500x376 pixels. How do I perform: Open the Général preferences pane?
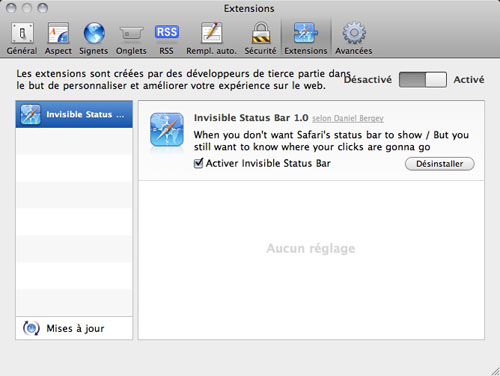click(22, 38)
